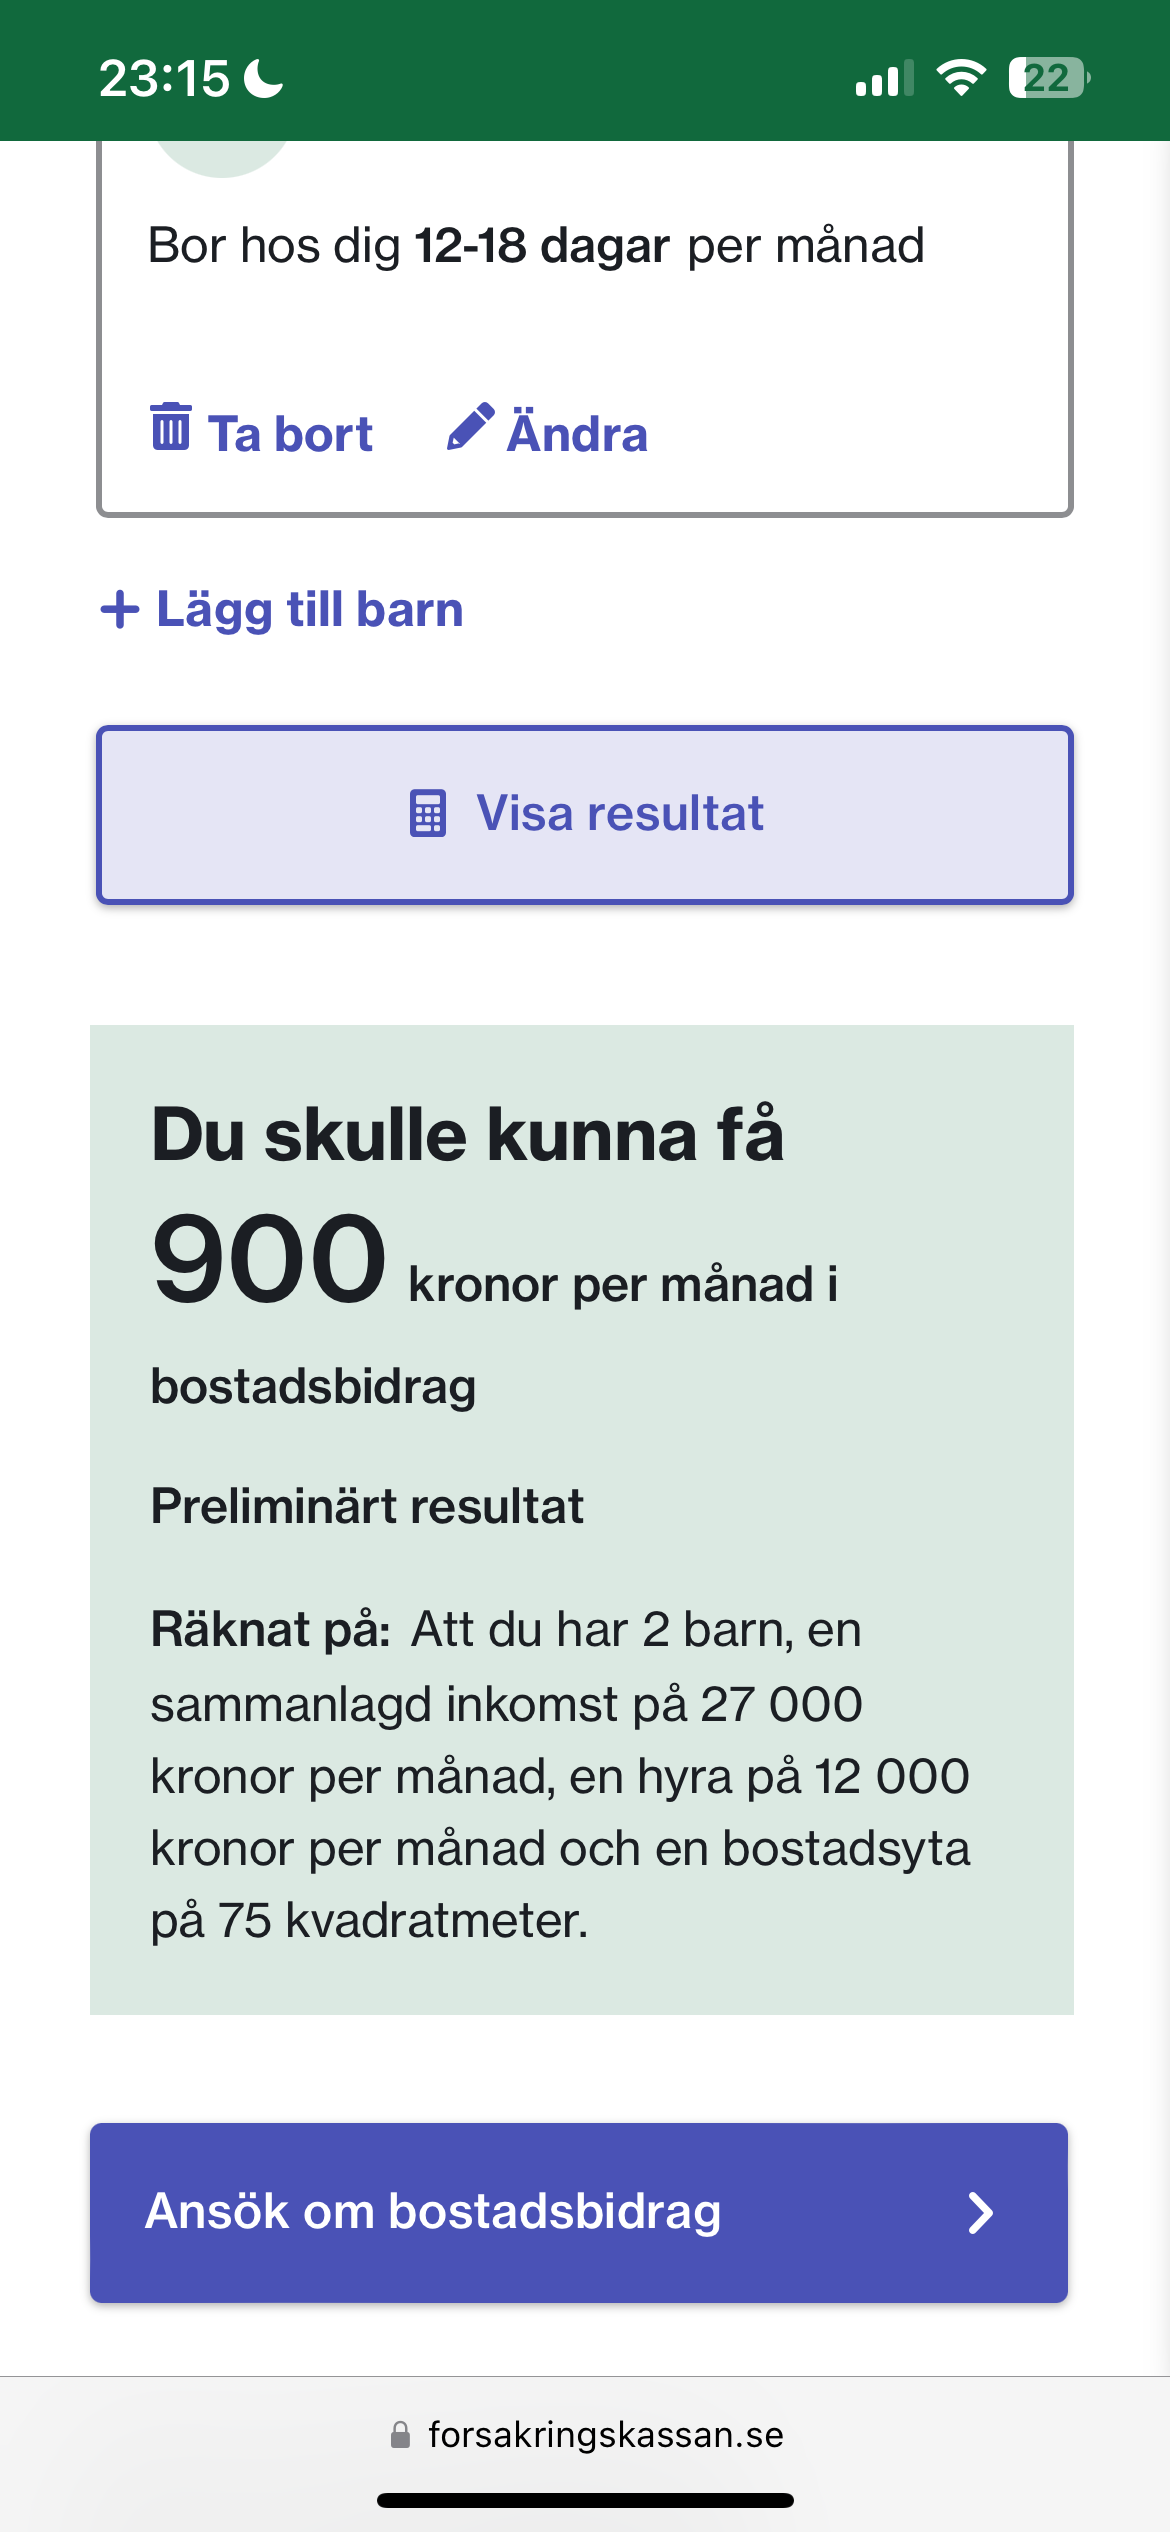
Task: Tap the battery indicator showing 22
Action: 1048,78
